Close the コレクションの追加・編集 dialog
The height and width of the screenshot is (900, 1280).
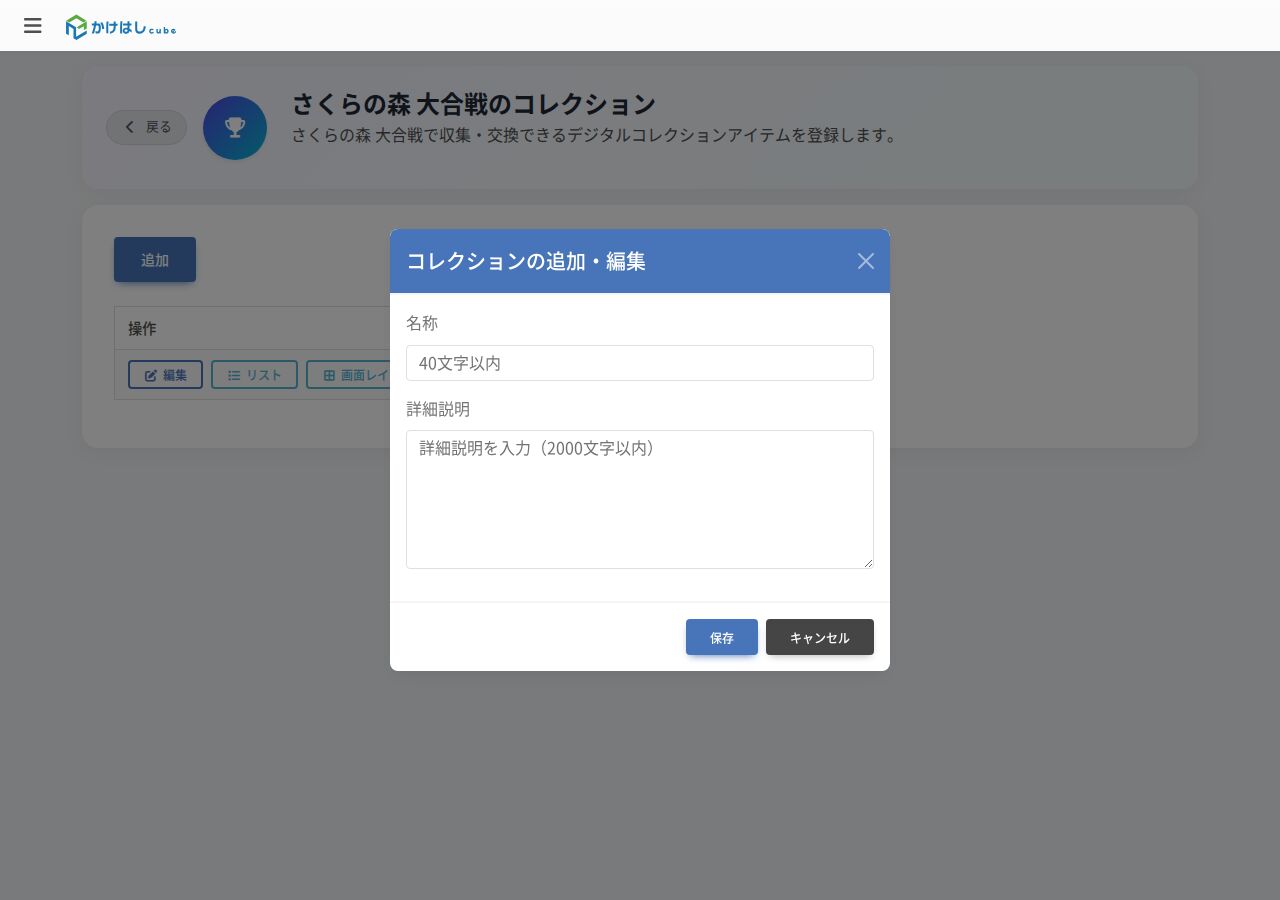[866, 261]
